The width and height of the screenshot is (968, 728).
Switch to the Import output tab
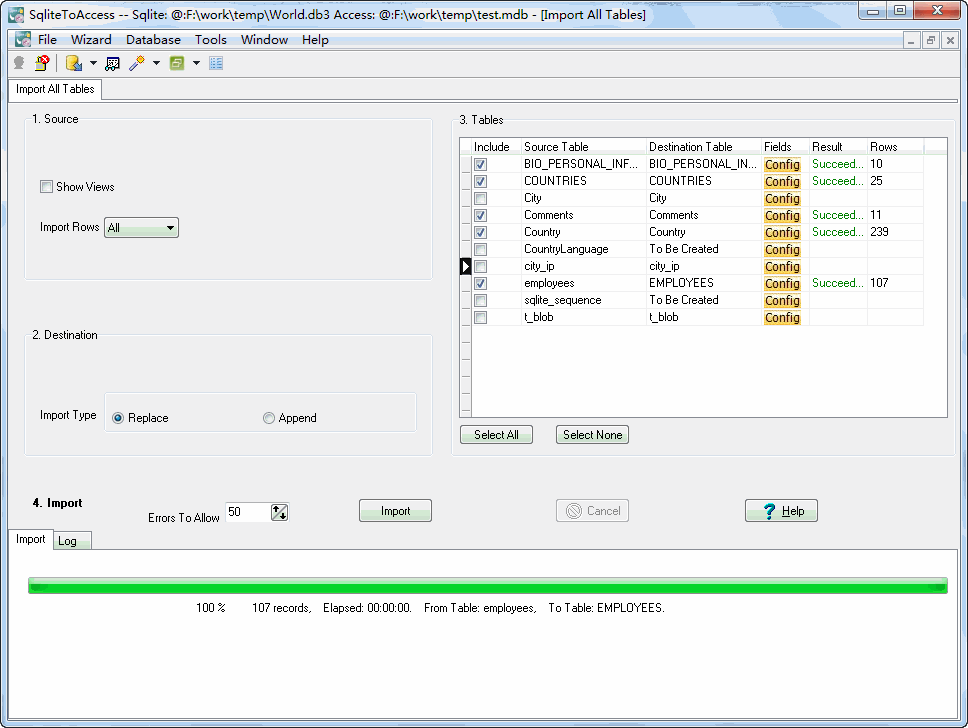tap(30, 539)
